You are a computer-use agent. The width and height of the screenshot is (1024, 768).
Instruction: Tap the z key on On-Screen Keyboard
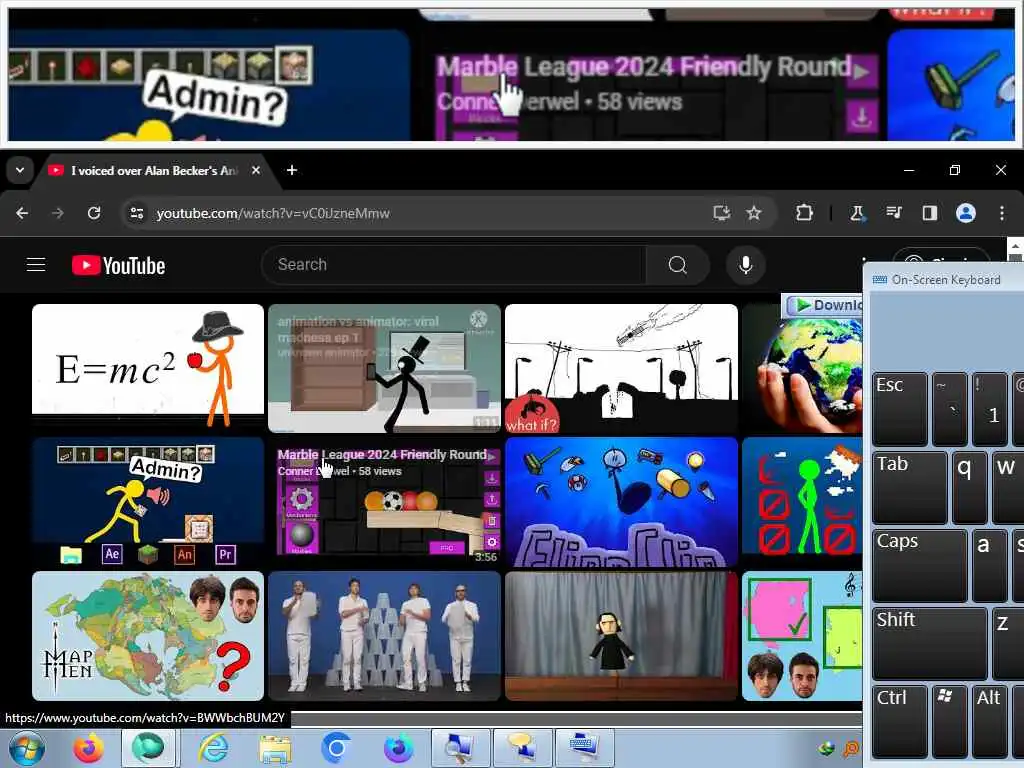coord(1008,643)
